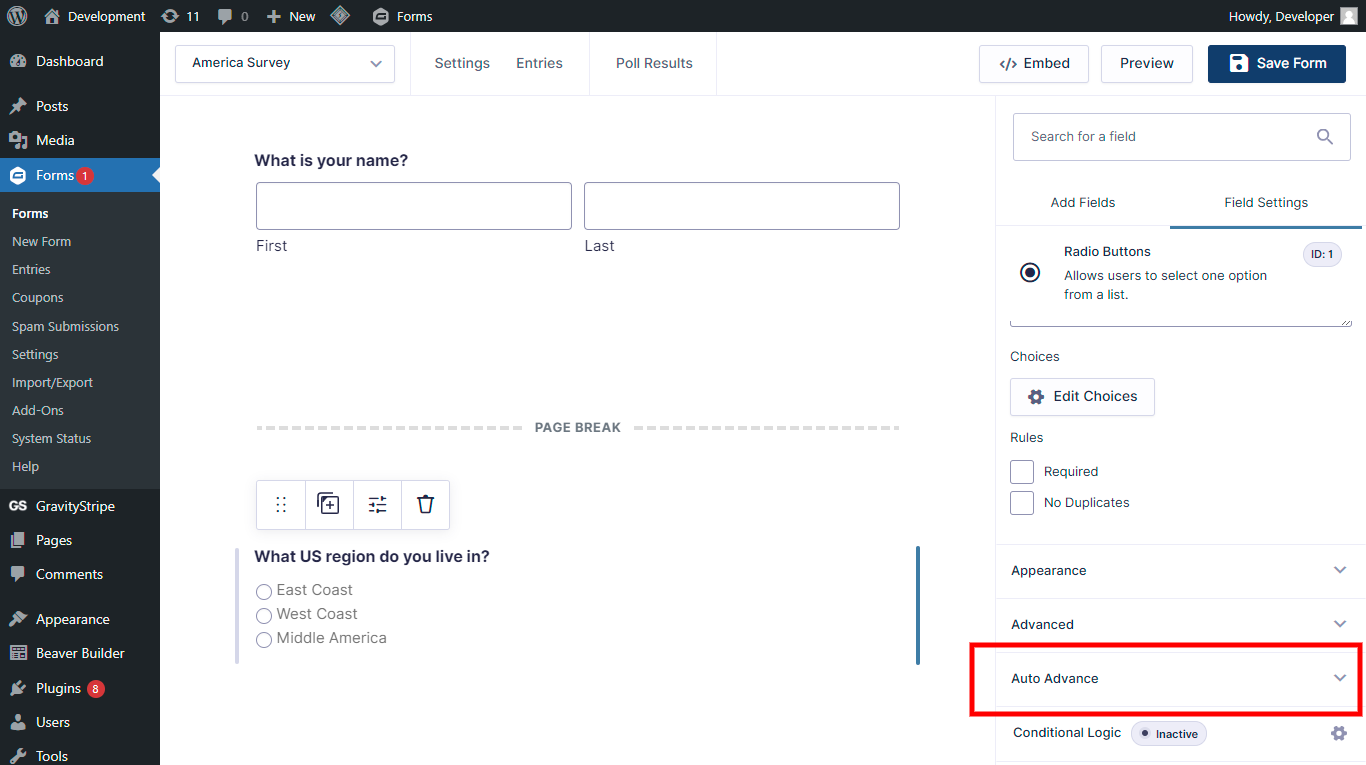Select the East Coast radio button
The image size is (1366, 765).
pyautogui.click(x=264, y=592)
